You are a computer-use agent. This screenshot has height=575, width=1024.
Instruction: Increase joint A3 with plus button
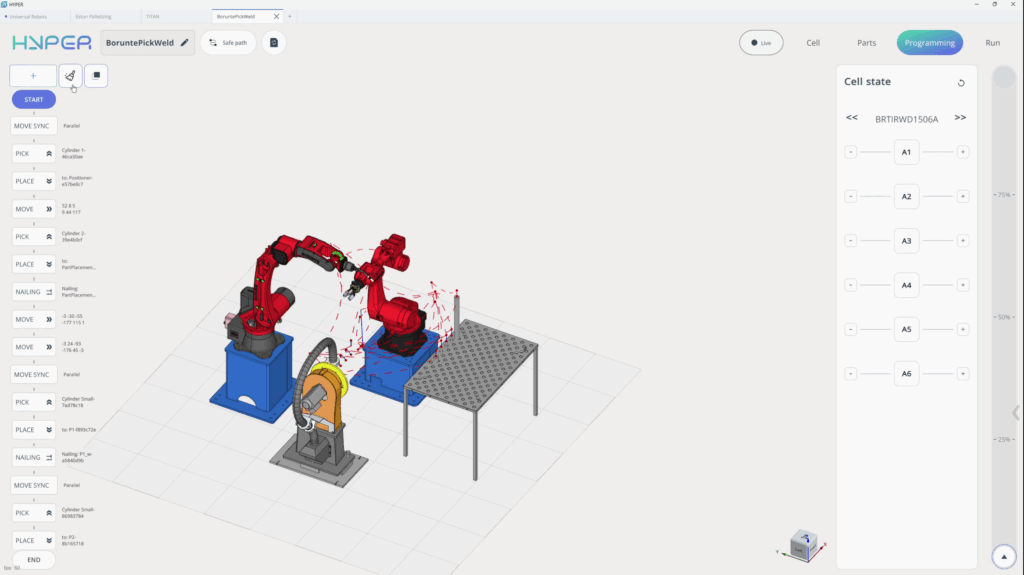click(x=963, y=240)
